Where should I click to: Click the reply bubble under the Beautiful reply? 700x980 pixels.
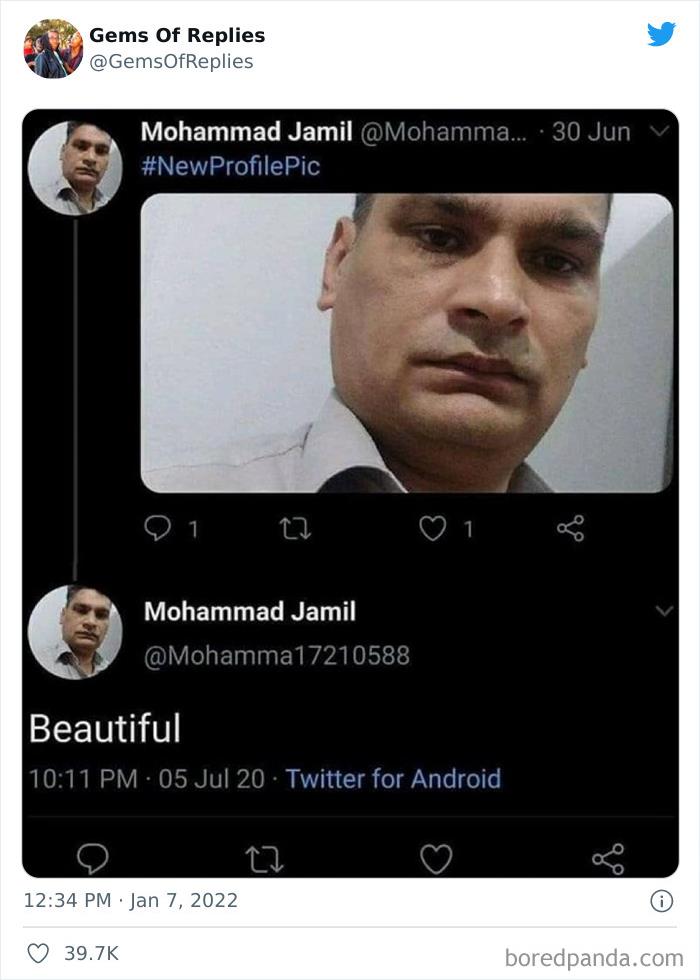click(x=92, y=856)
